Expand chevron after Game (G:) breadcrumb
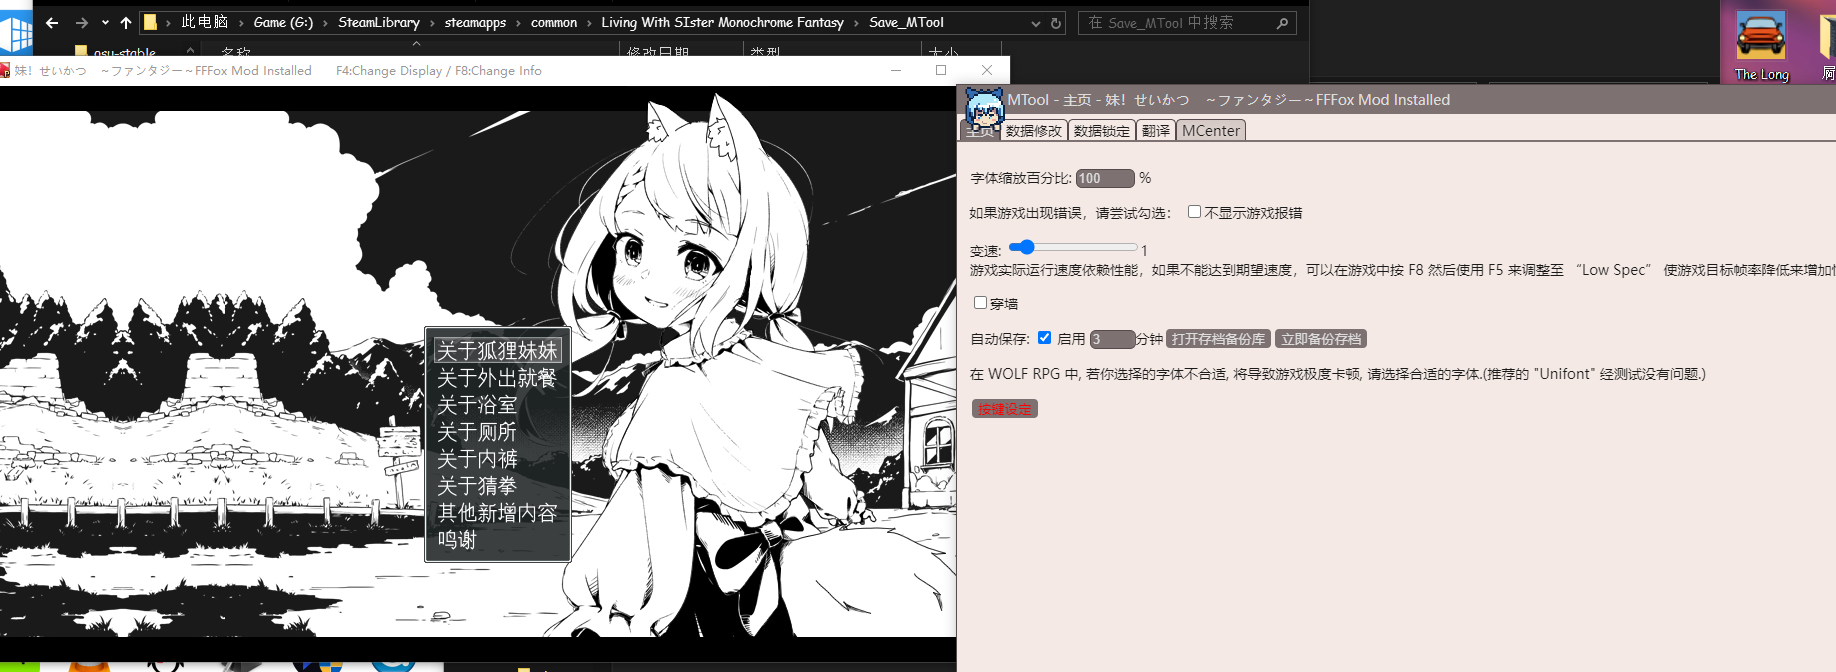 [x=325, y=22]
